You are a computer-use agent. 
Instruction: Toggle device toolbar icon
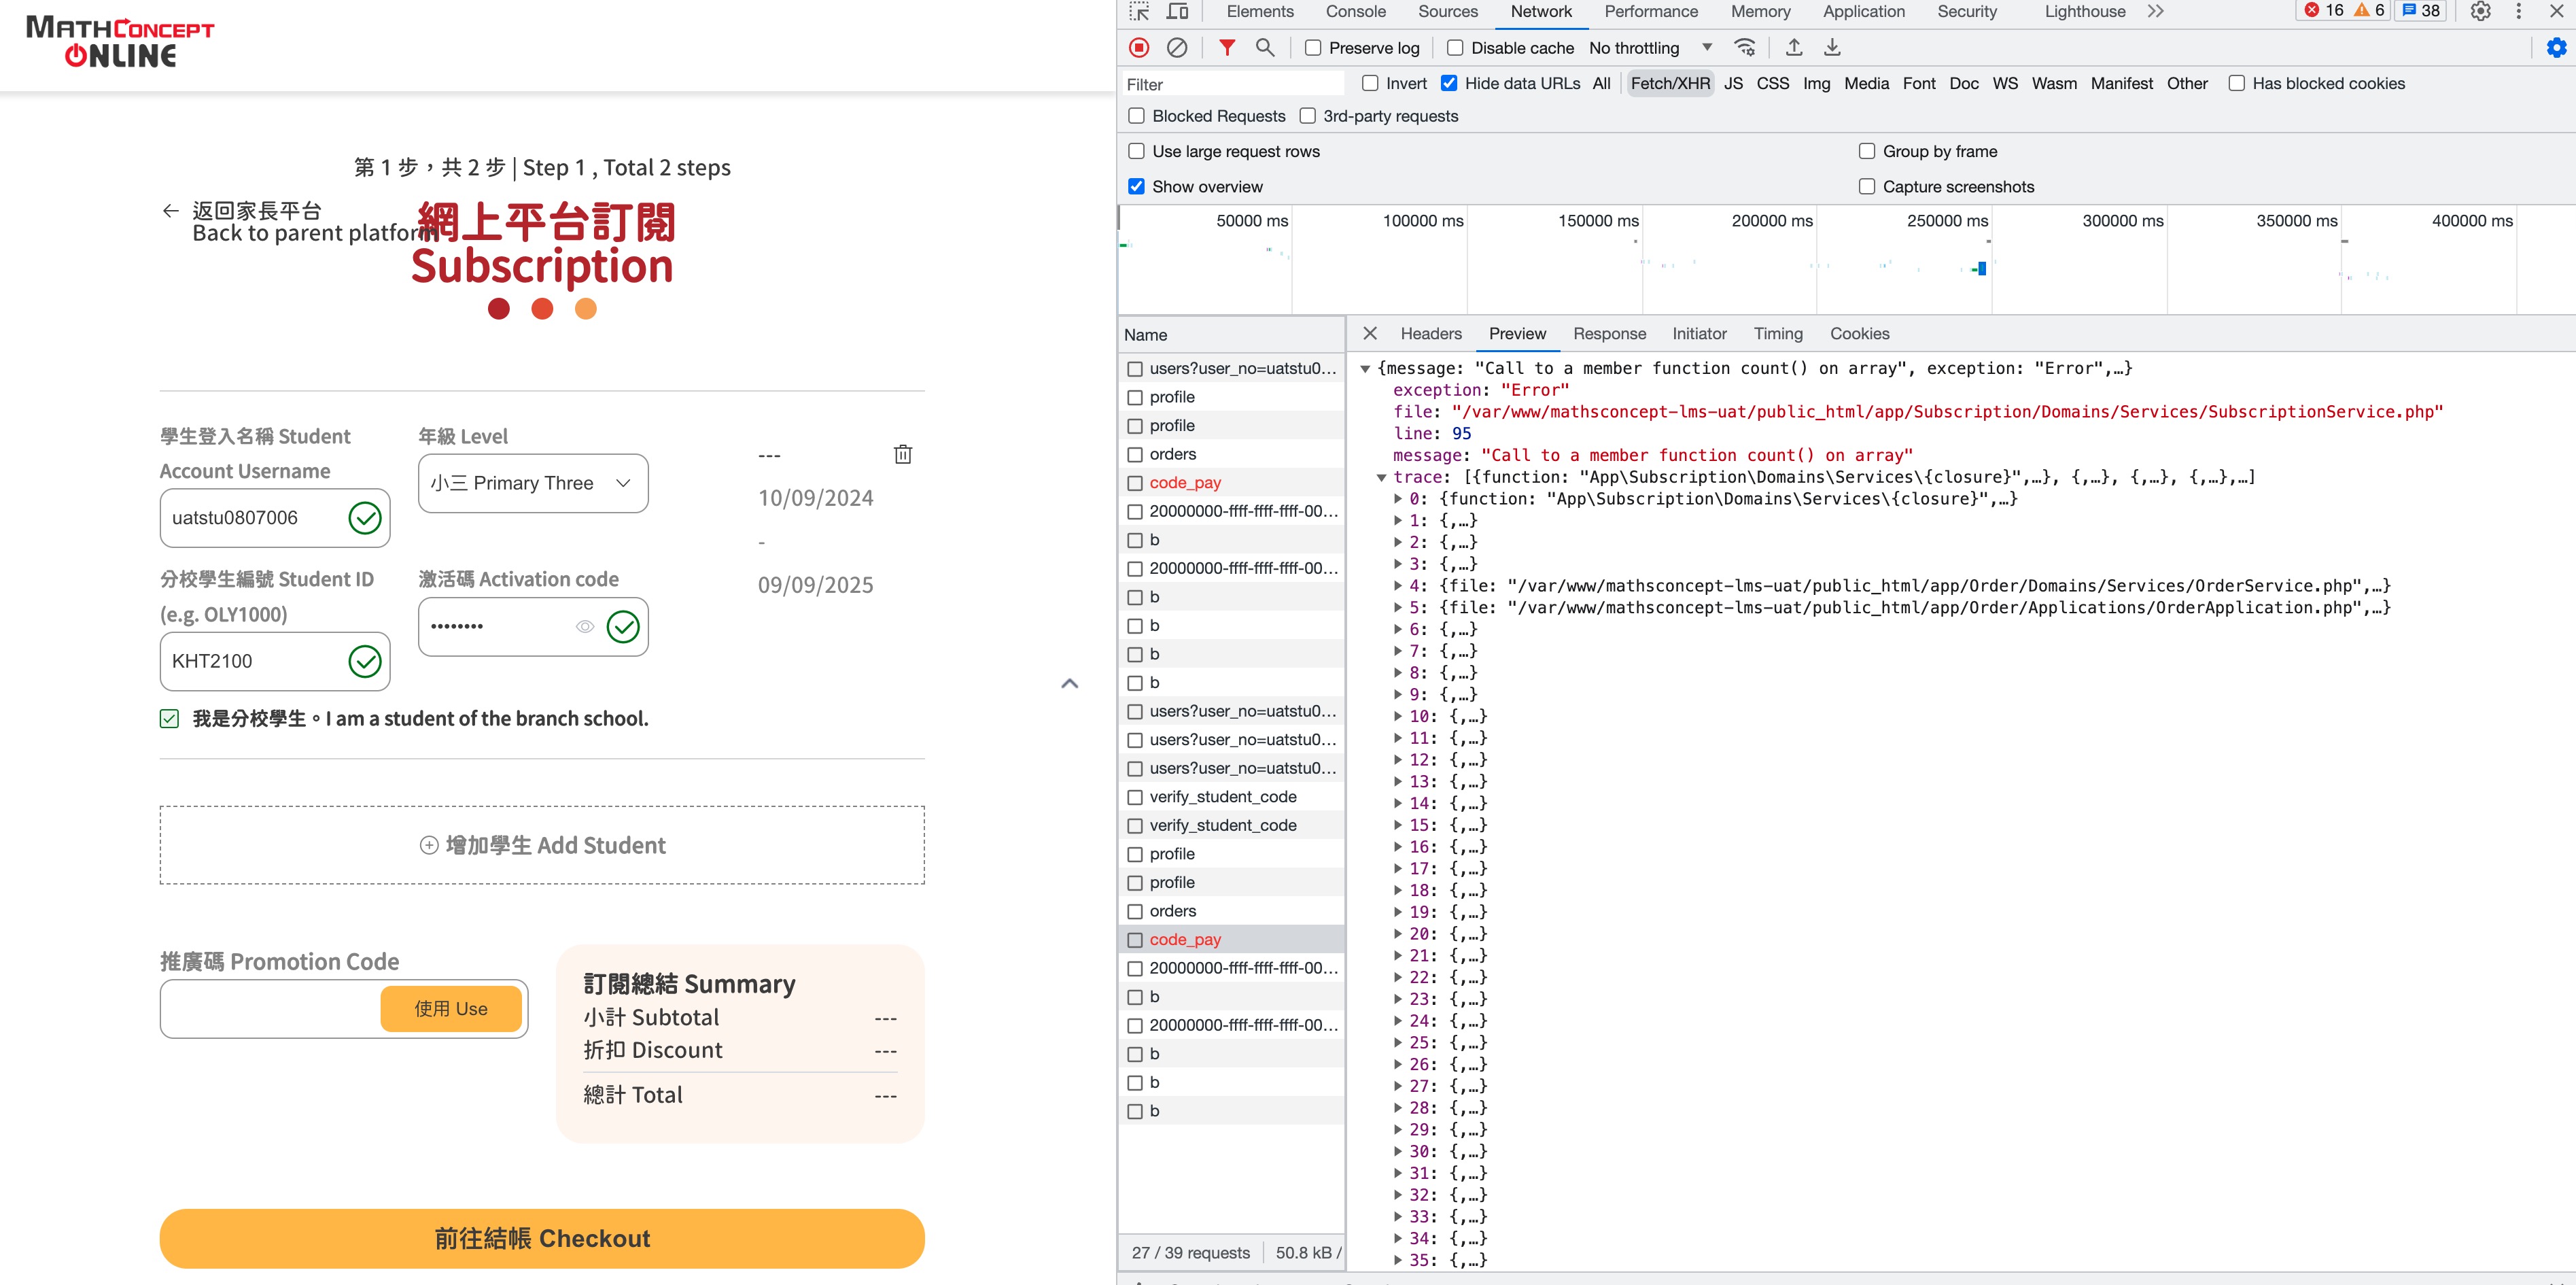1178,11
